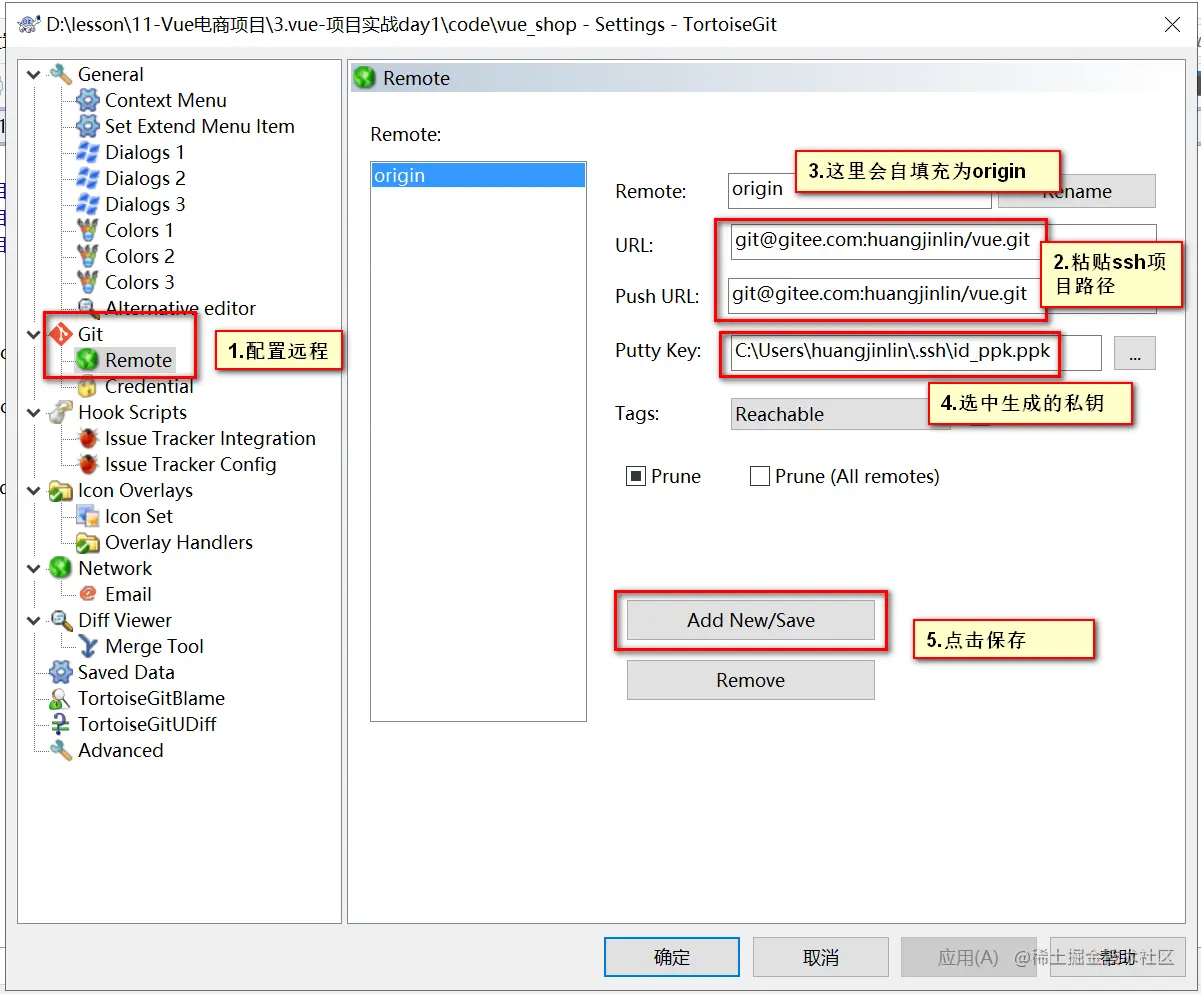Collapse the Git tree node
Viewport: 1201px width, 994px height.
pos(34,334)
